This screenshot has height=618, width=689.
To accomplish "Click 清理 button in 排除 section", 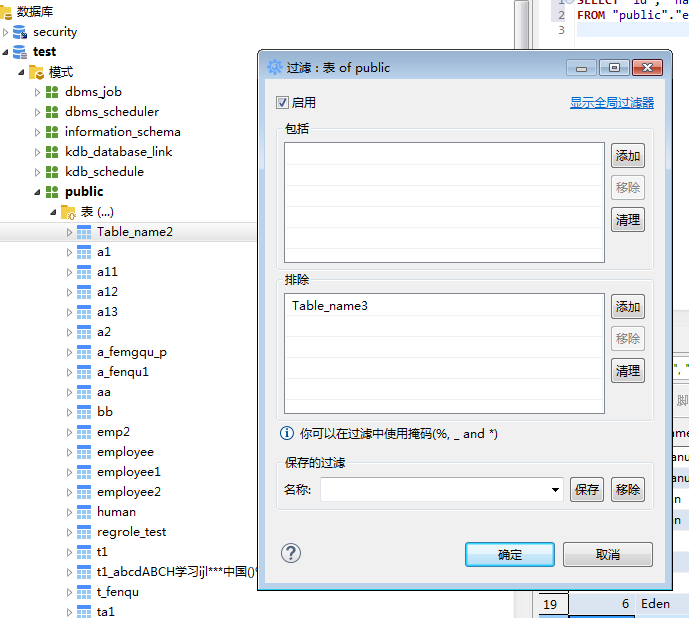I will 627,371.
